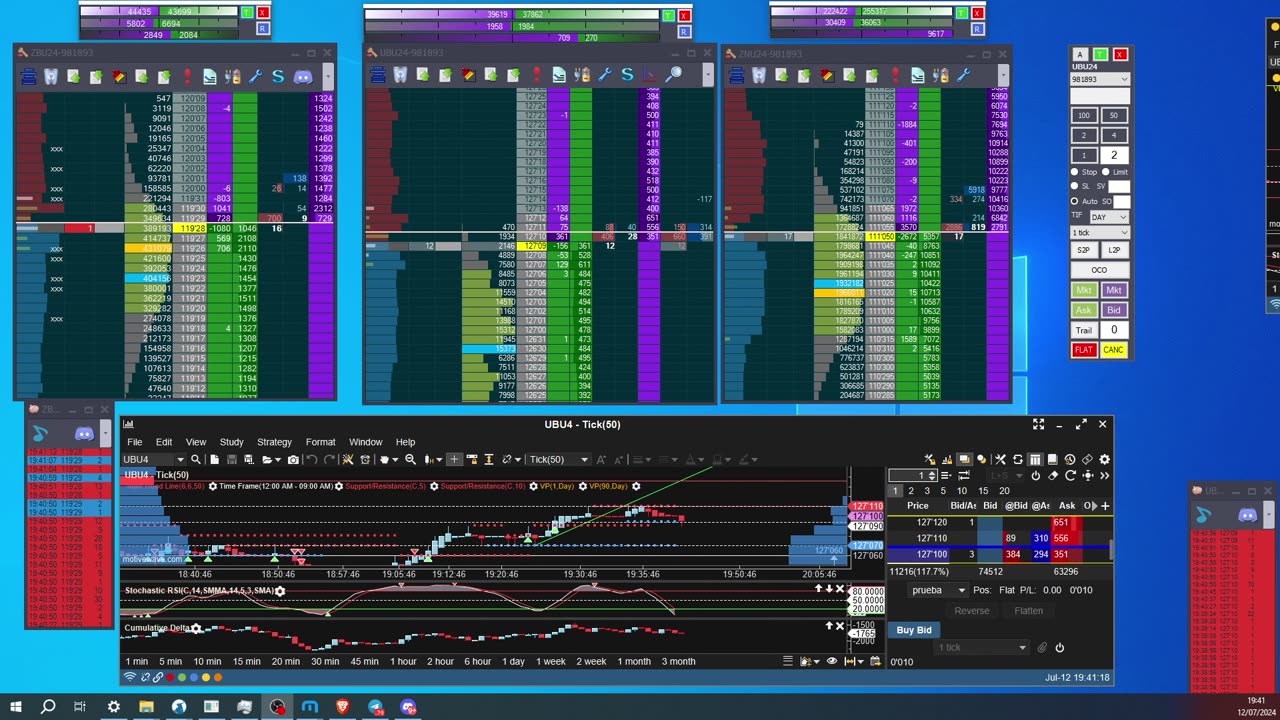Click the green Ask button
1280x720 pixels.
pyautogui.click(x=1084, y=310)
